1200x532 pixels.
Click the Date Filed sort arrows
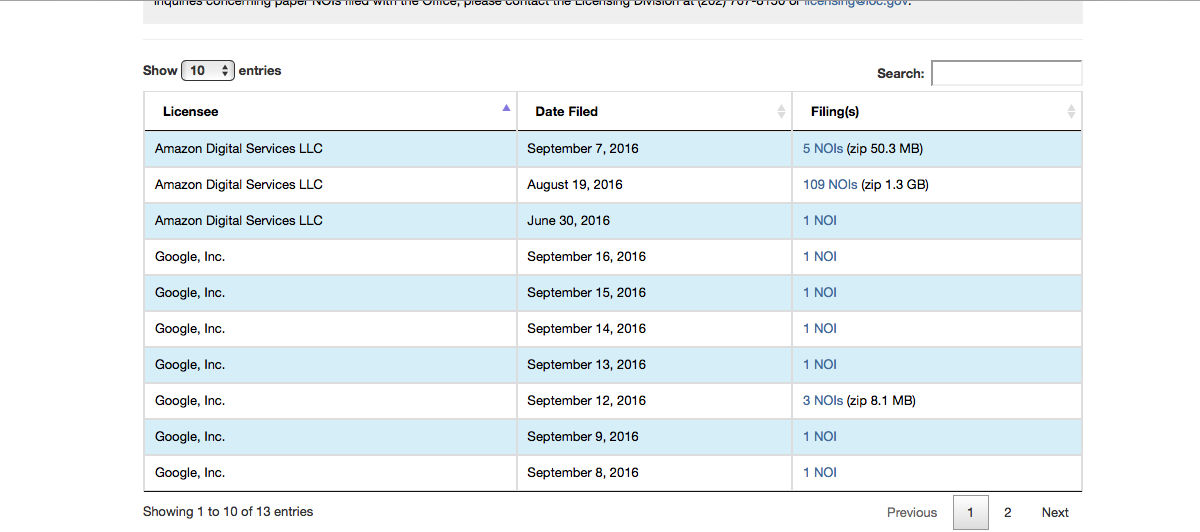point(781,111)
